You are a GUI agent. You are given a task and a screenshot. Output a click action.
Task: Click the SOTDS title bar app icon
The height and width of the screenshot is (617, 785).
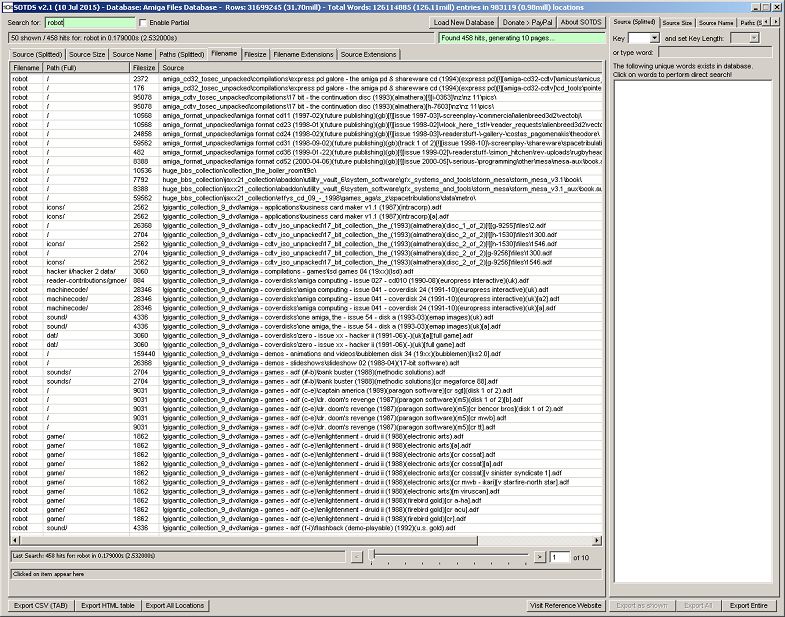coord(7,6)
